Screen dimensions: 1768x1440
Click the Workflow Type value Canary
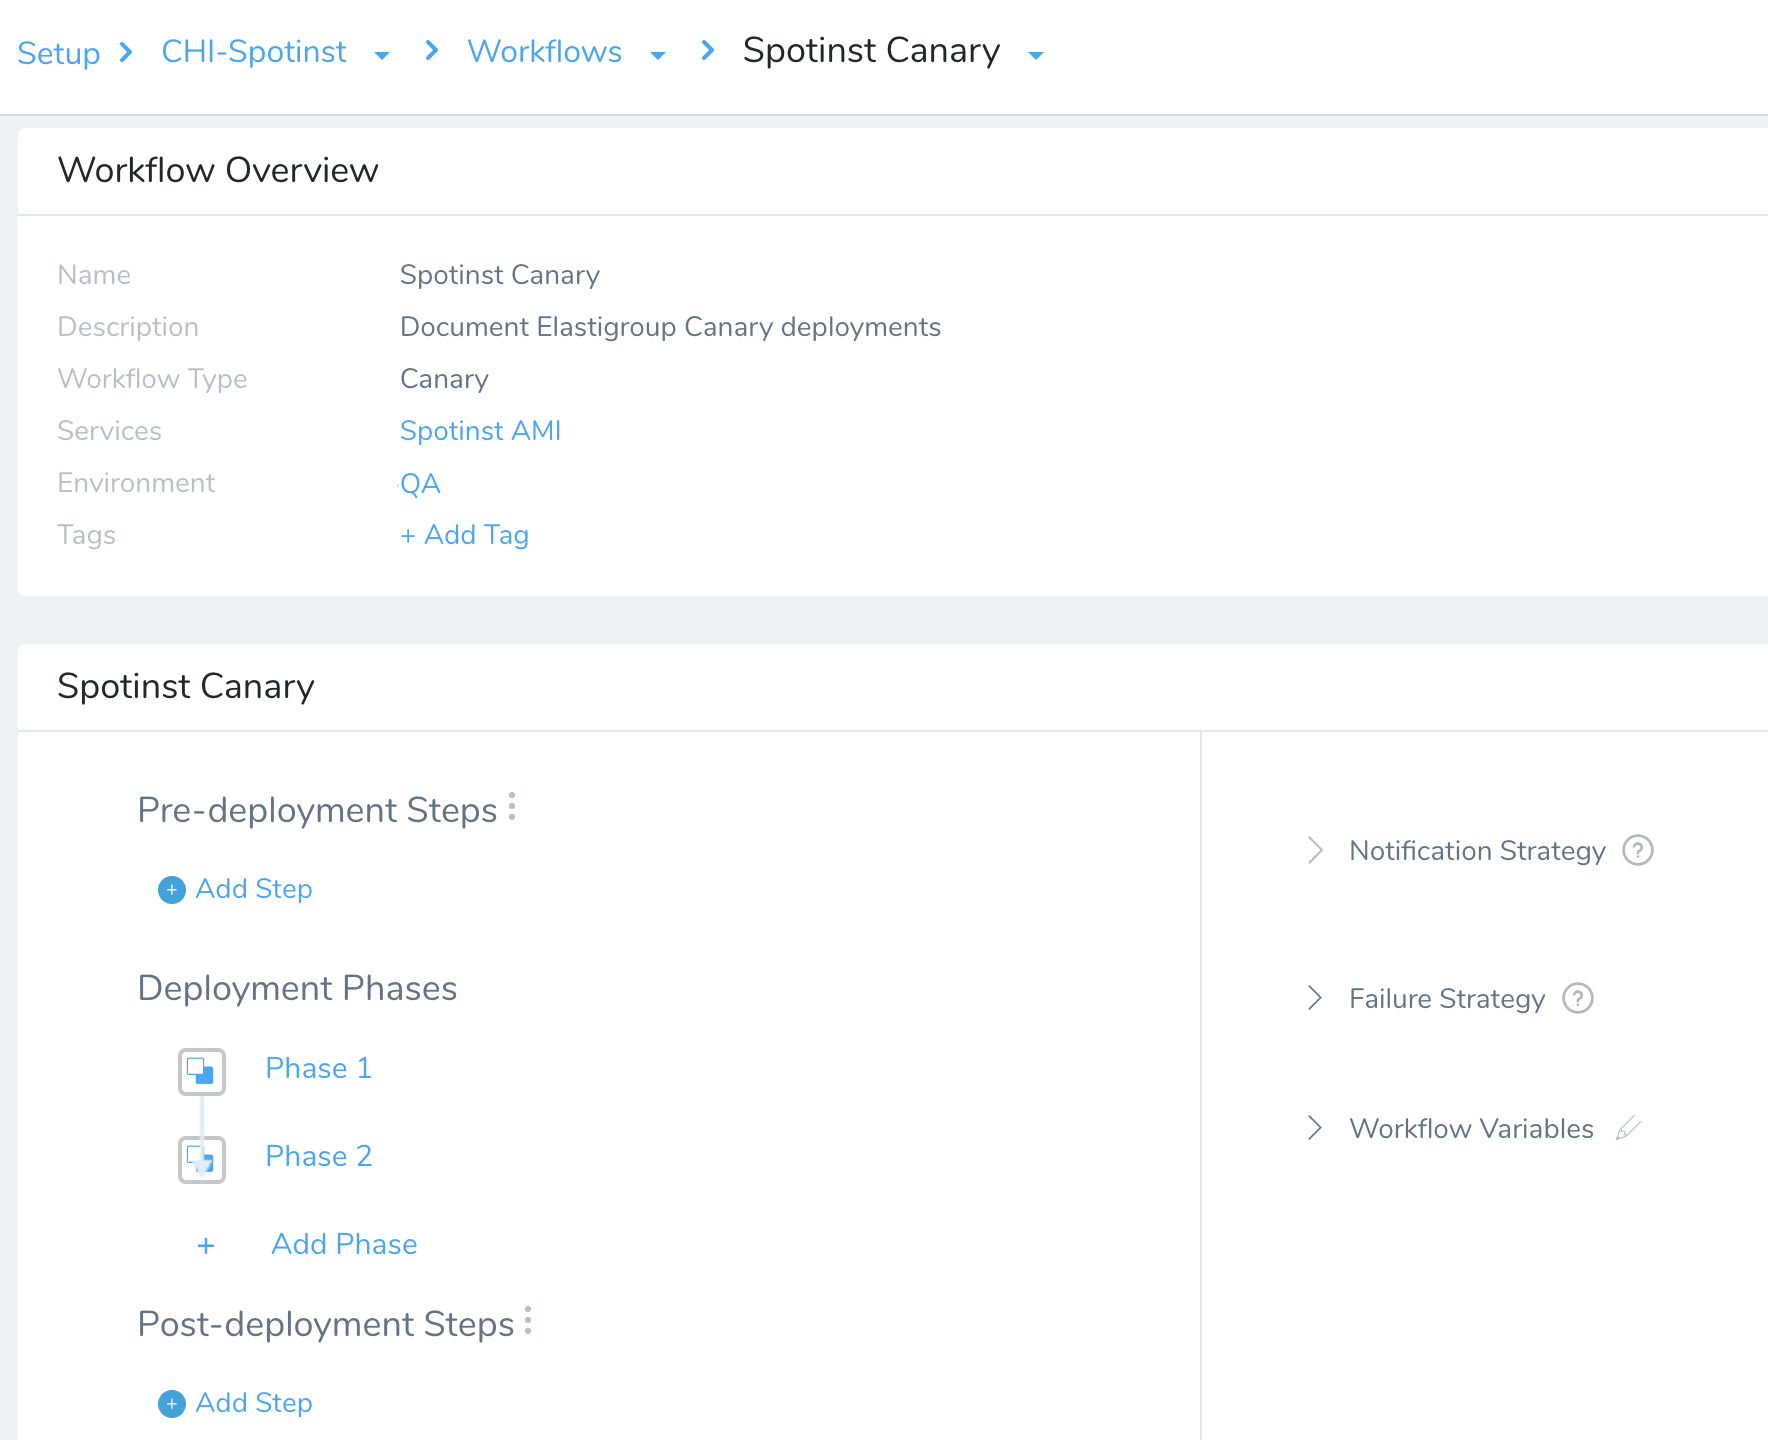click(x=444, y=379)
